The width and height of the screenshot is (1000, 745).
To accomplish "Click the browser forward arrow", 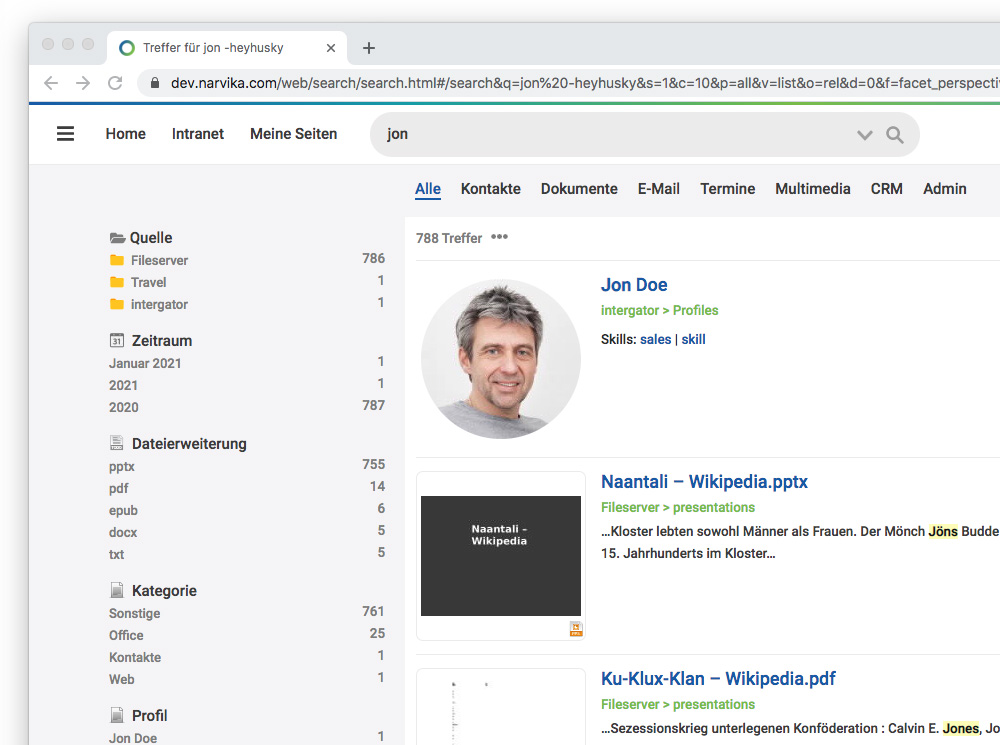I will (83, 83).
